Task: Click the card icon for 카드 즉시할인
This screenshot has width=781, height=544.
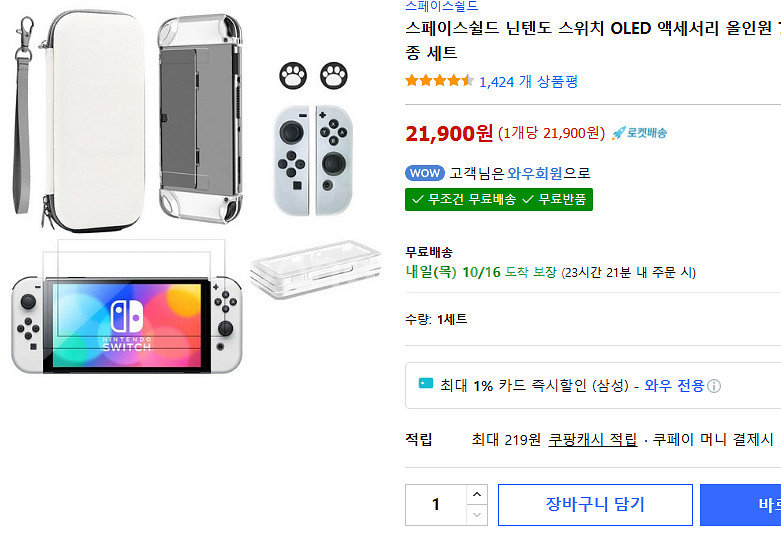Action: coord(426,385)
